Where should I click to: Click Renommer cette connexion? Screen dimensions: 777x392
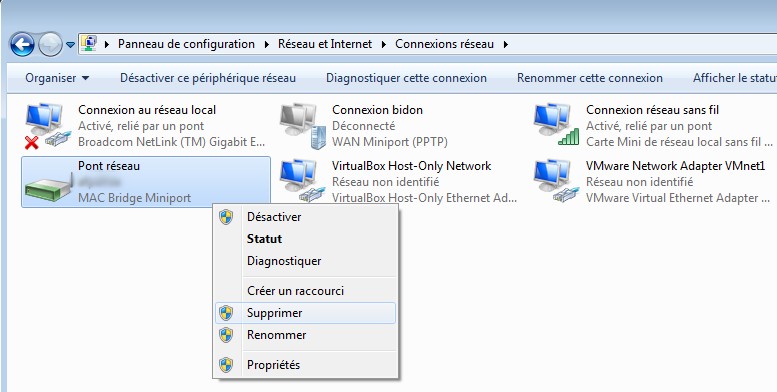590,78
